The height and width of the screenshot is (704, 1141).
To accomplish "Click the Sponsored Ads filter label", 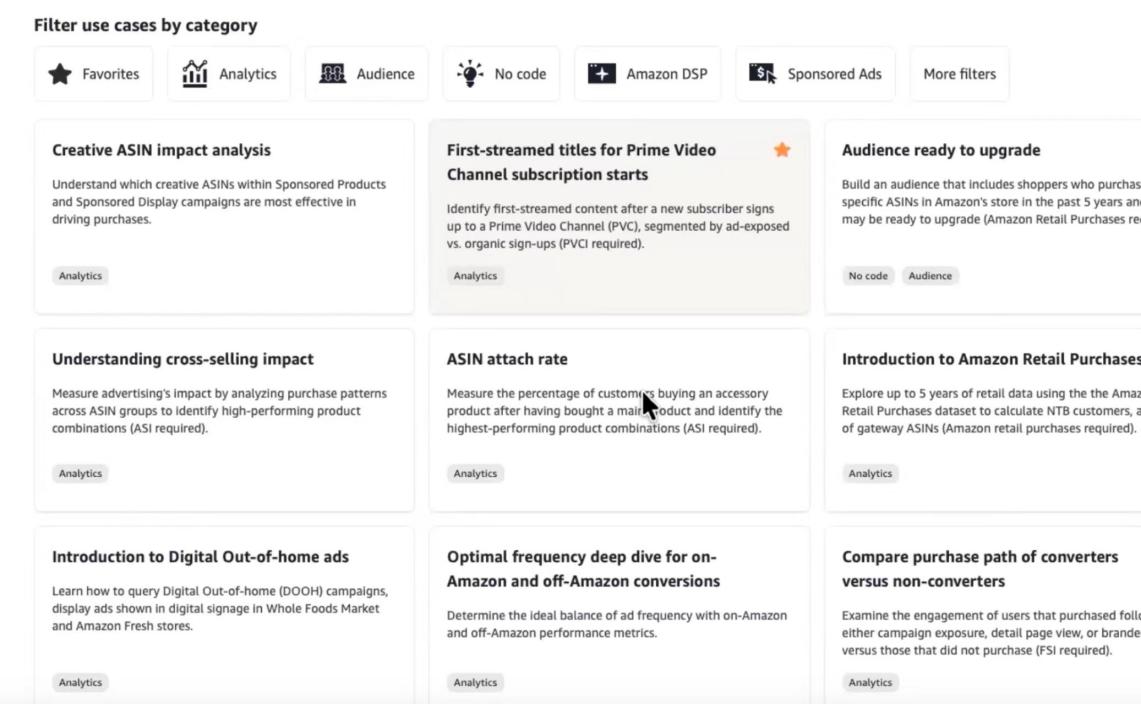I will 834,74.
